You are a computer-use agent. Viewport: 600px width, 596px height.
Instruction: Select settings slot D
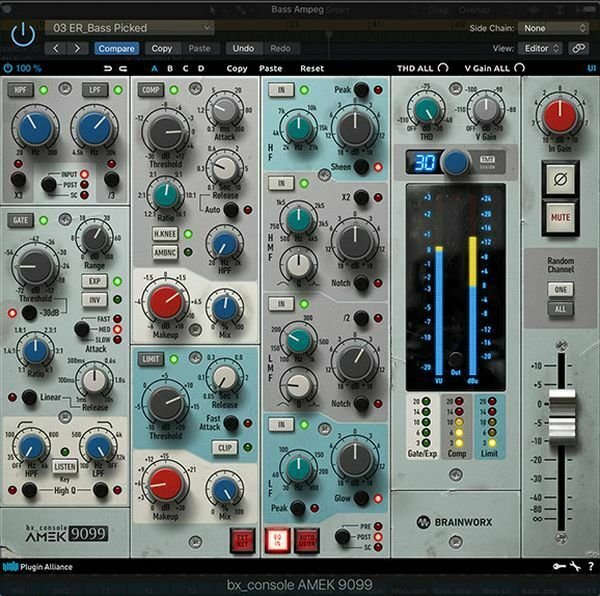point(201,69)
